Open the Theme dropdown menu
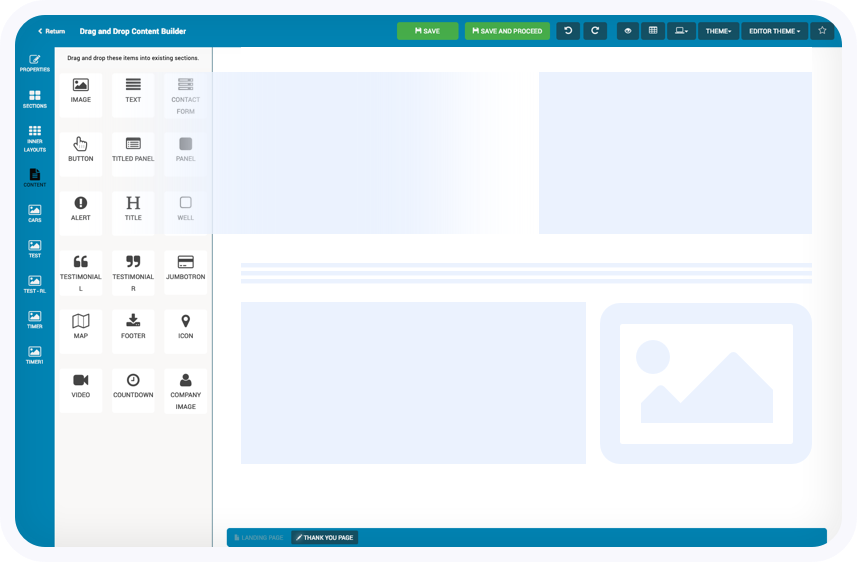 tap(718, 31)
